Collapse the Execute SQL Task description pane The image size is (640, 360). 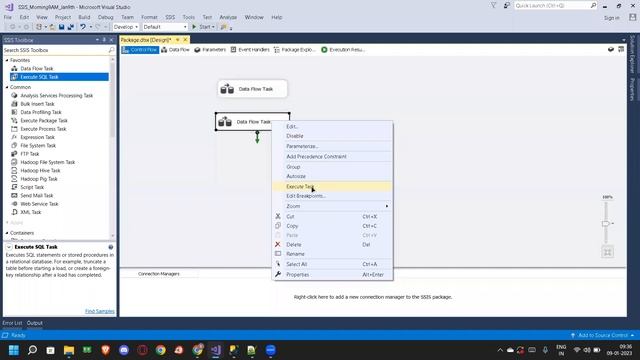pyautogui.click(x=9, y=247)
